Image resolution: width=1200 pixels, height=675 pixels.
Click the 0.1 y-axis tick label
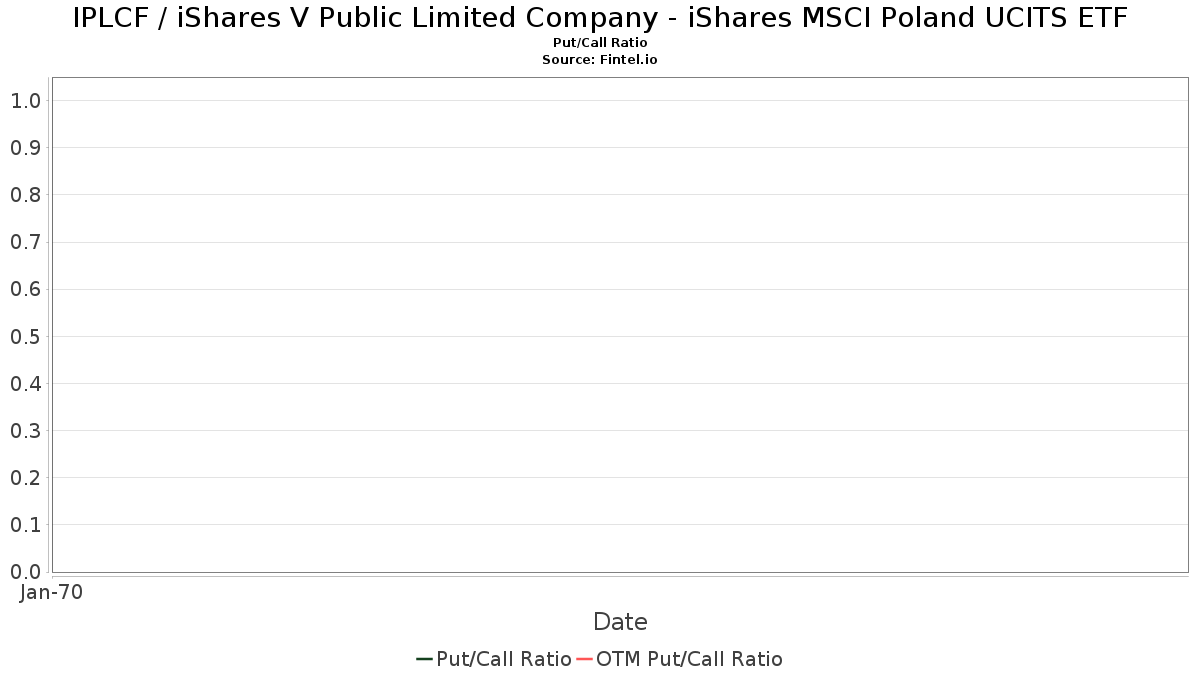tap(25, 525)
